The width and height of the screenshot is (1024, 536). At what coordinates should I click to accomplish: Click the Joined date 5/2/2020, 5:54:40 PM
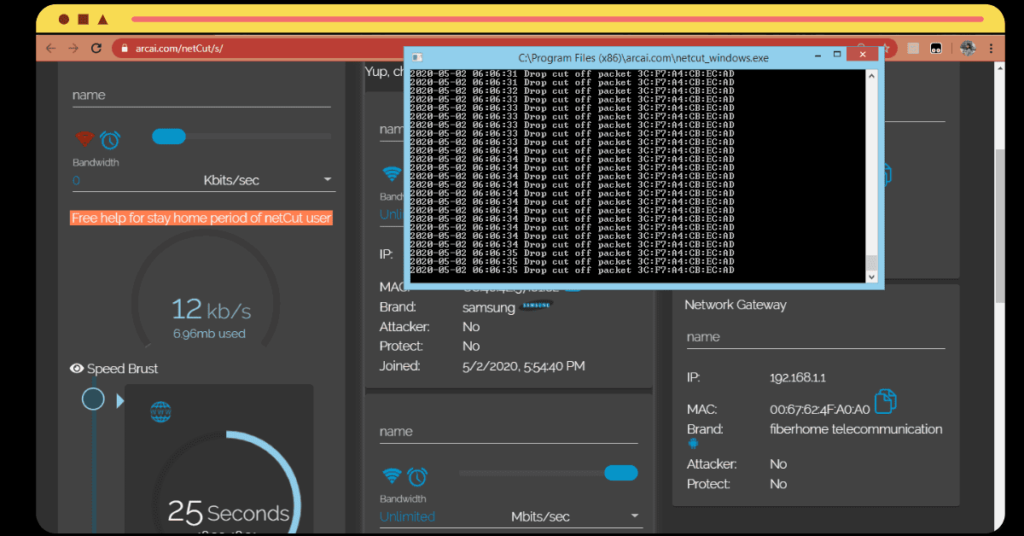[524, 366]
